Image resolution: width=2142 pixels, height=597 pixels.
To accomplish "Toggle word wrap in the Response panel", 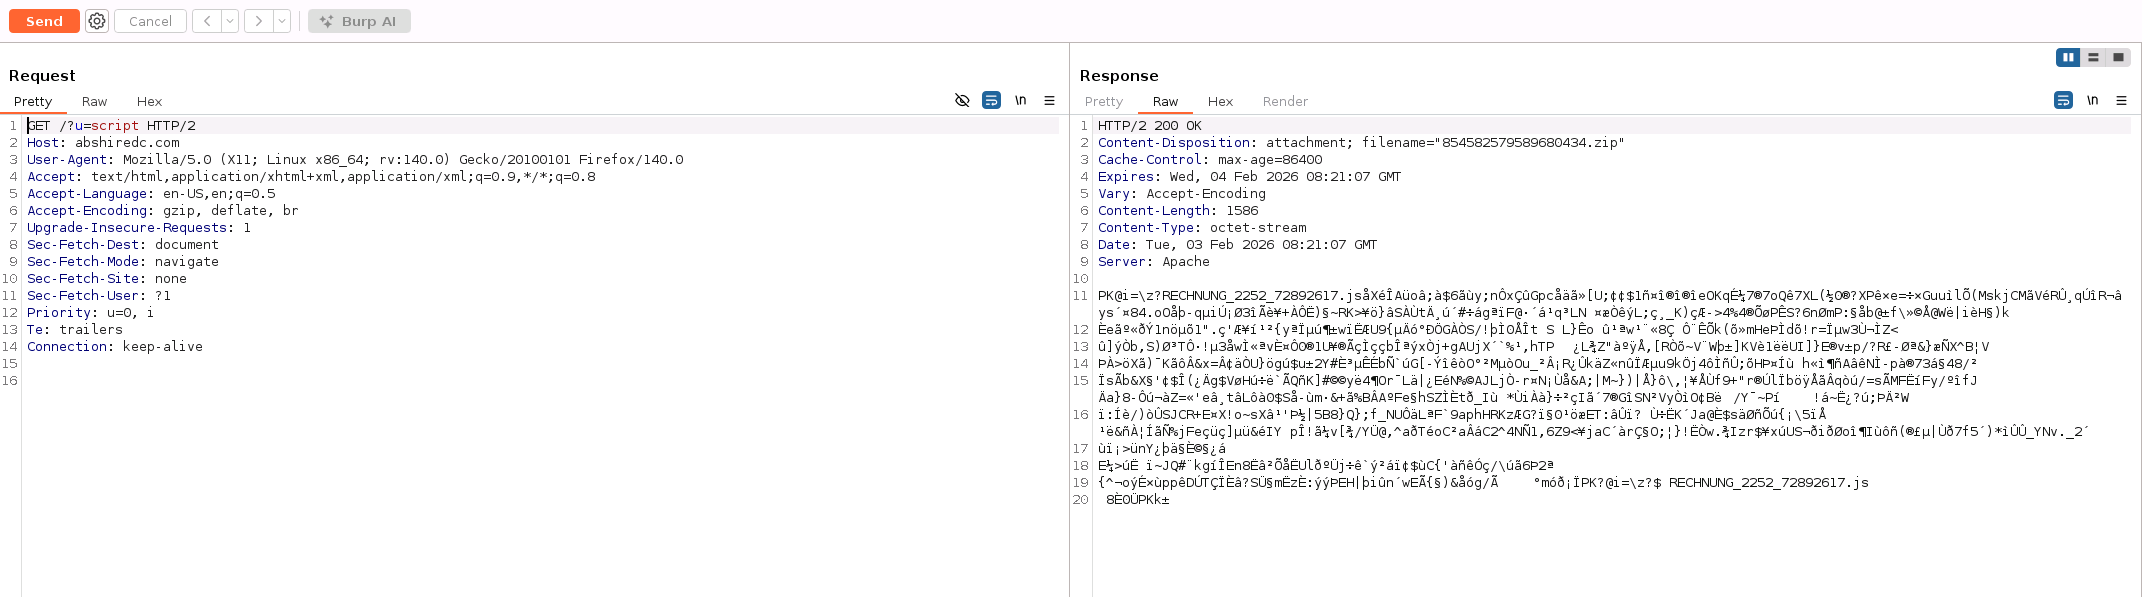I will [2063, 100].
